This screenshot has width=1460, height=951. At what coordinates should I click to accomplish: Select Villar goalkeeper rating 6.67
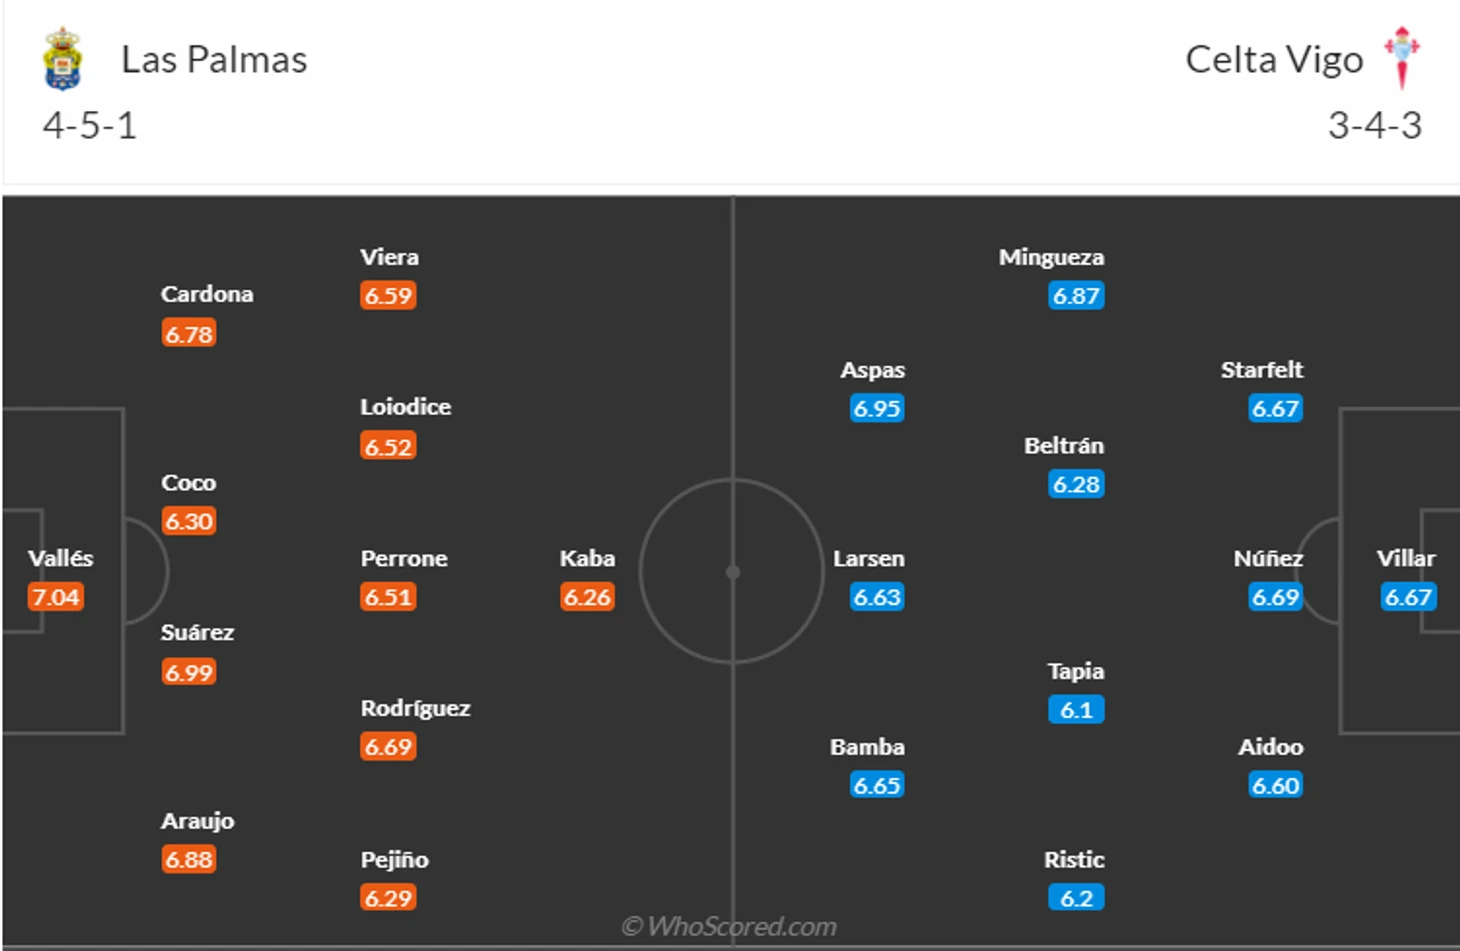pyautogui.click(x=1408, y=597)
